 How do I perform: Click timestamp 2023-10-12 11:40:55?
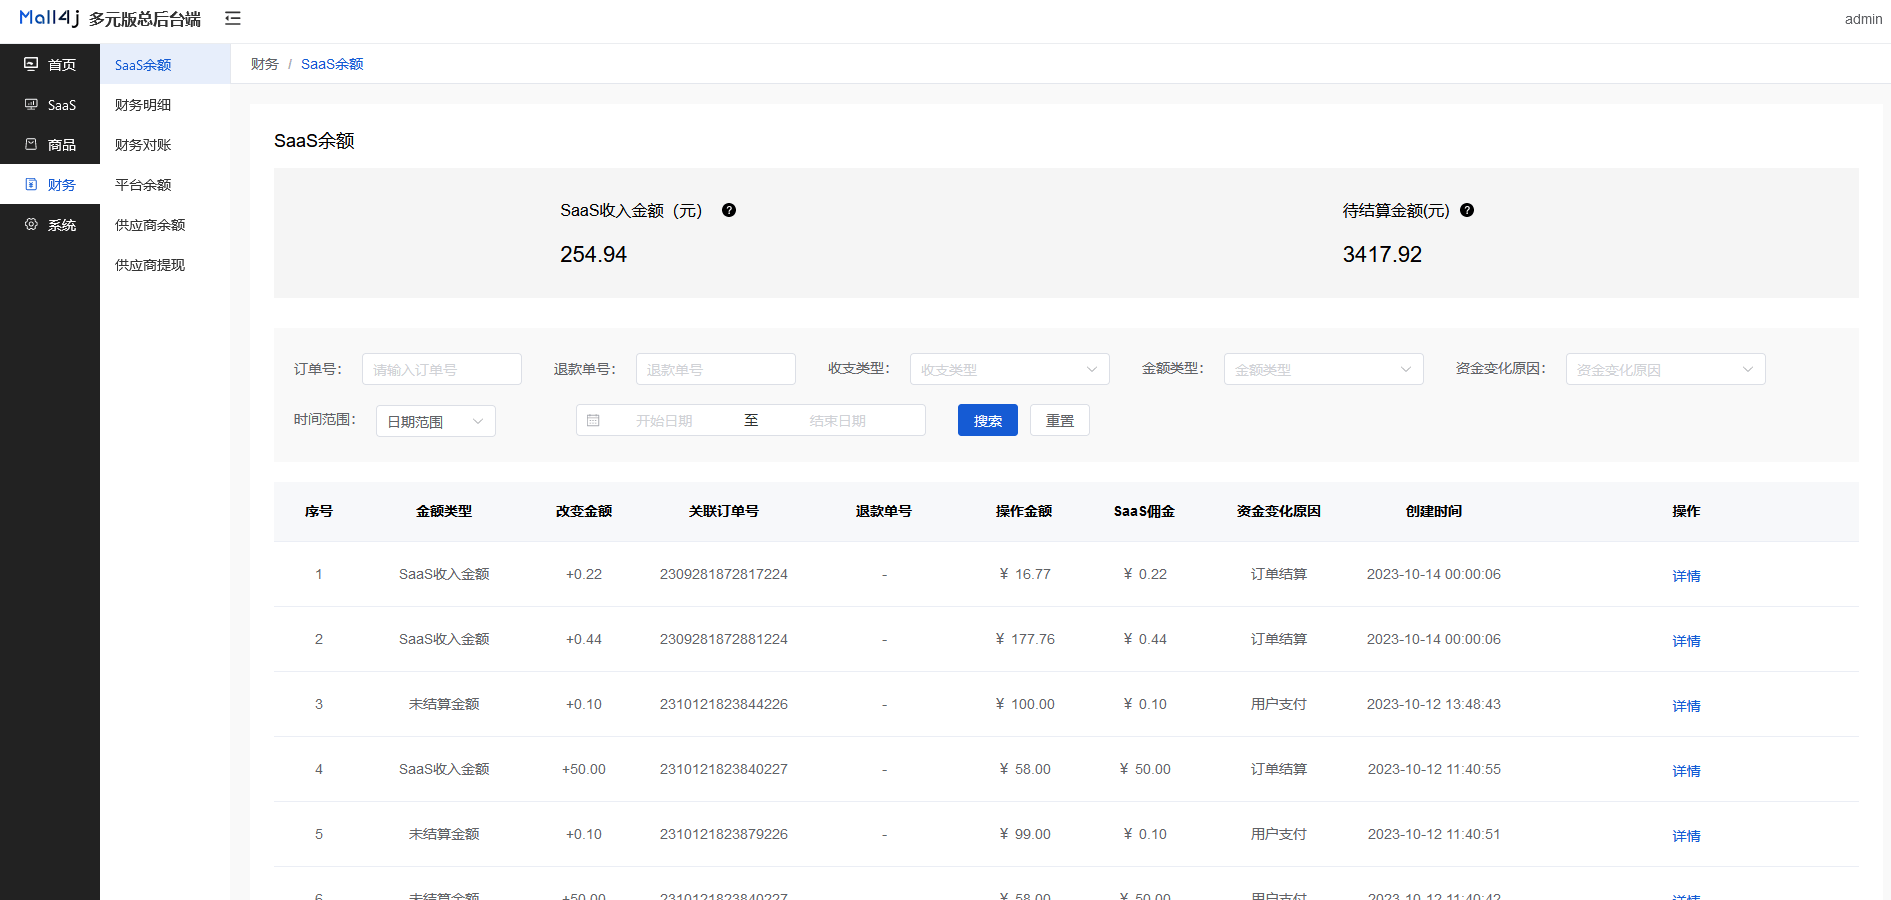1434,769
